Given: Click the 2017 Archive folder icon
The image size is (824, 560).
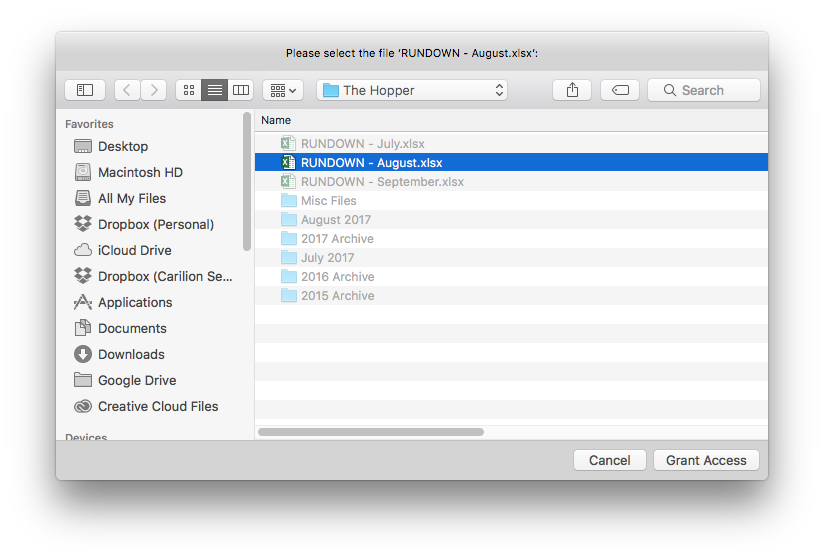Looking at the screenshot, I should (x=289, y=238).
